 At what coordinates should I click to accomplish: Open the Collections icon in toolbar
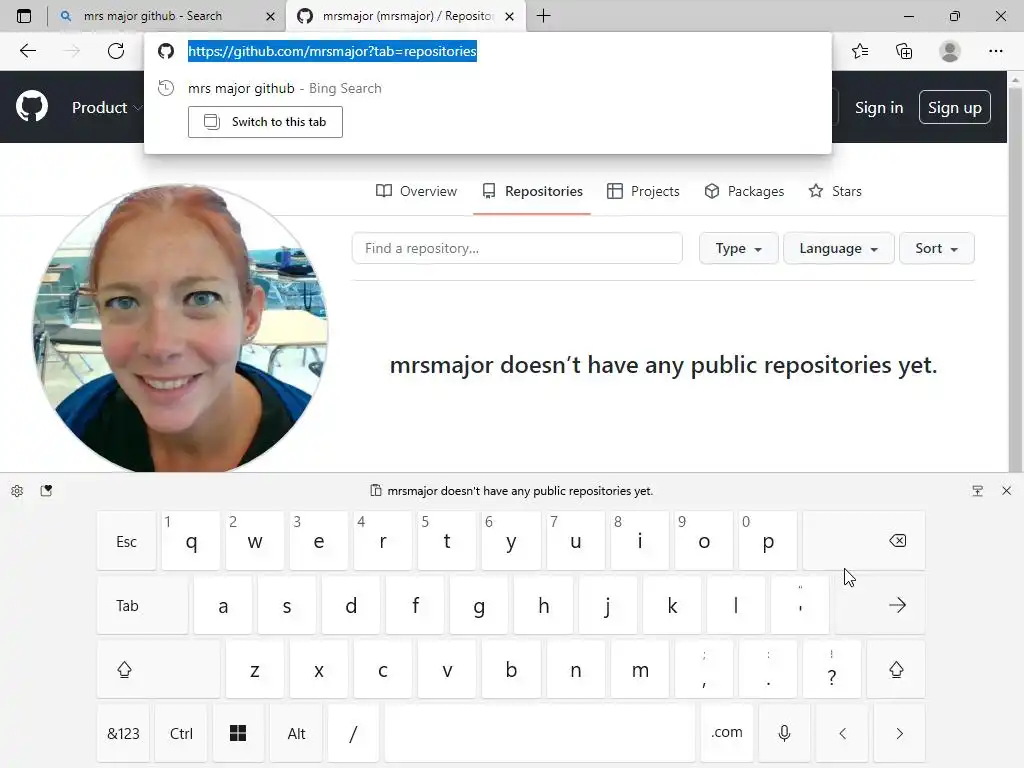(x=904, y=51)
